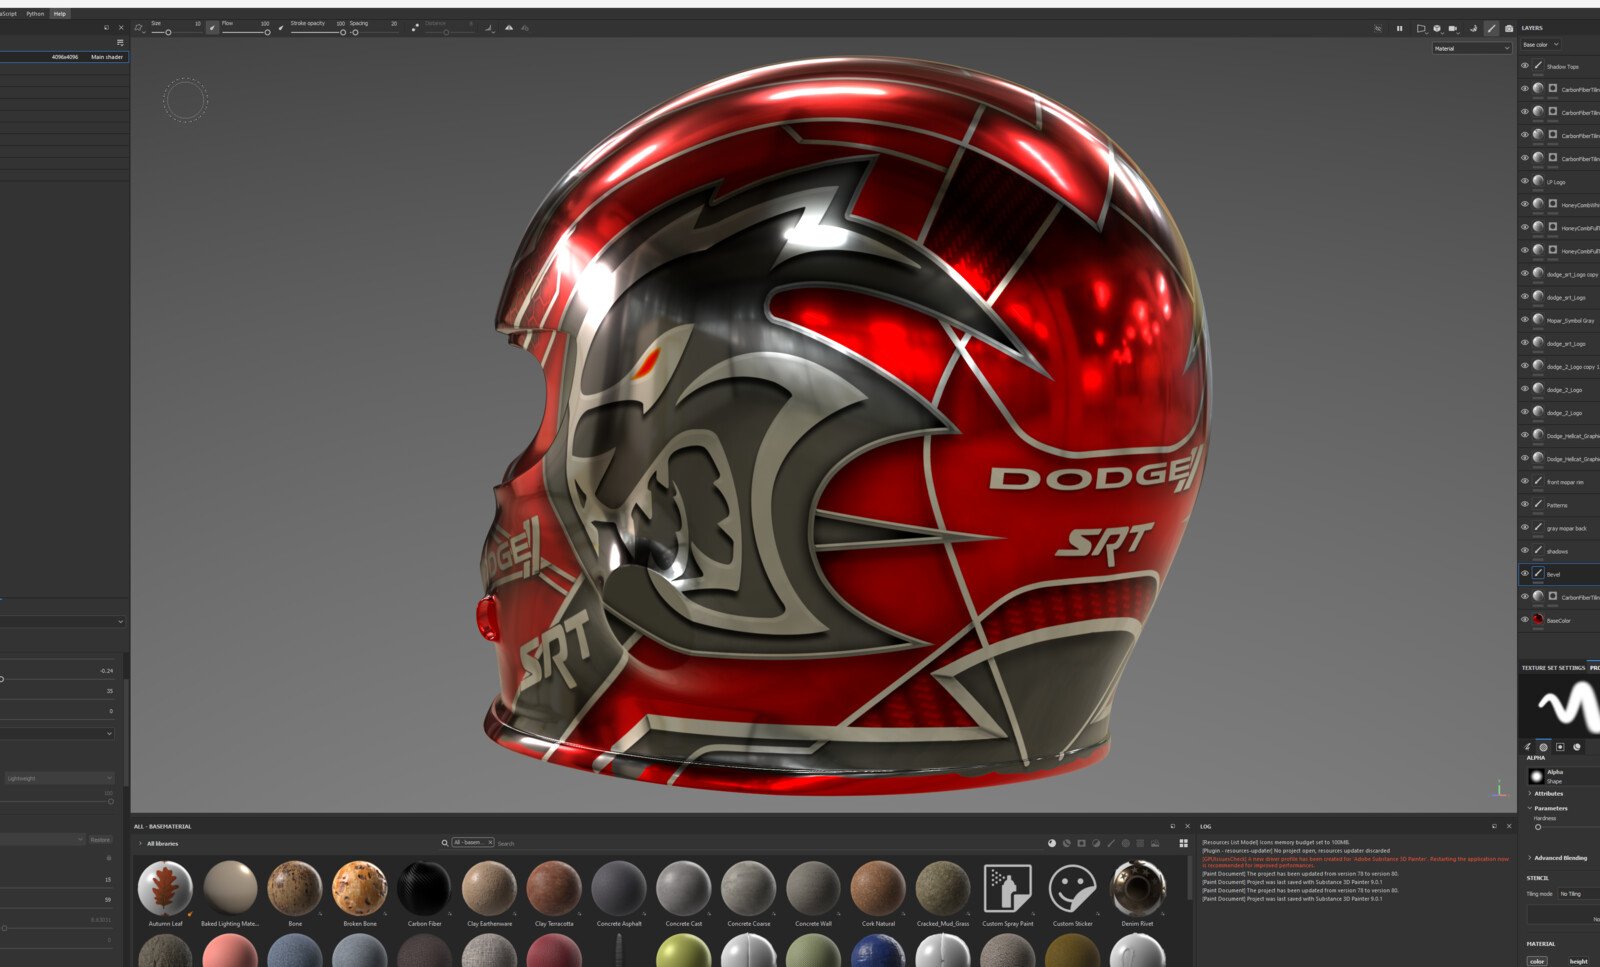Screen dimensions: 1600x967
Task: Click search magnifier icon in assets panel
Action: [x=445, y=843]
